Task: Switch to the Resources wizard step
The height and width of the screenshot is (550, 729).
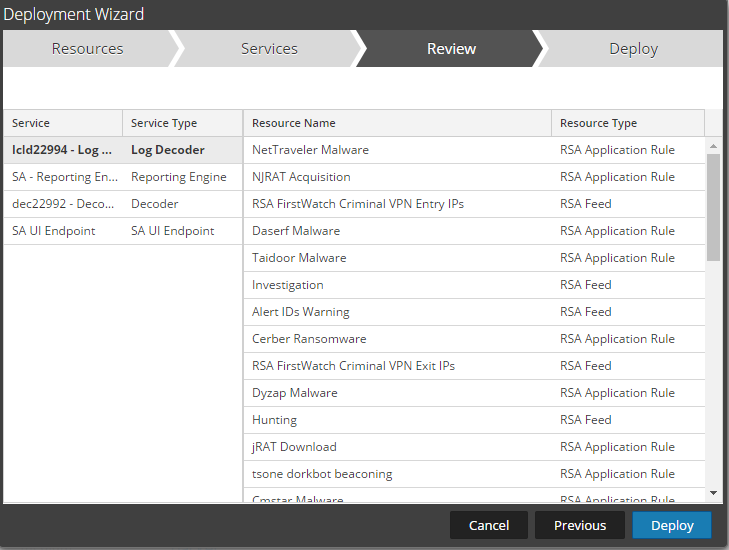Action: point(88,49)
